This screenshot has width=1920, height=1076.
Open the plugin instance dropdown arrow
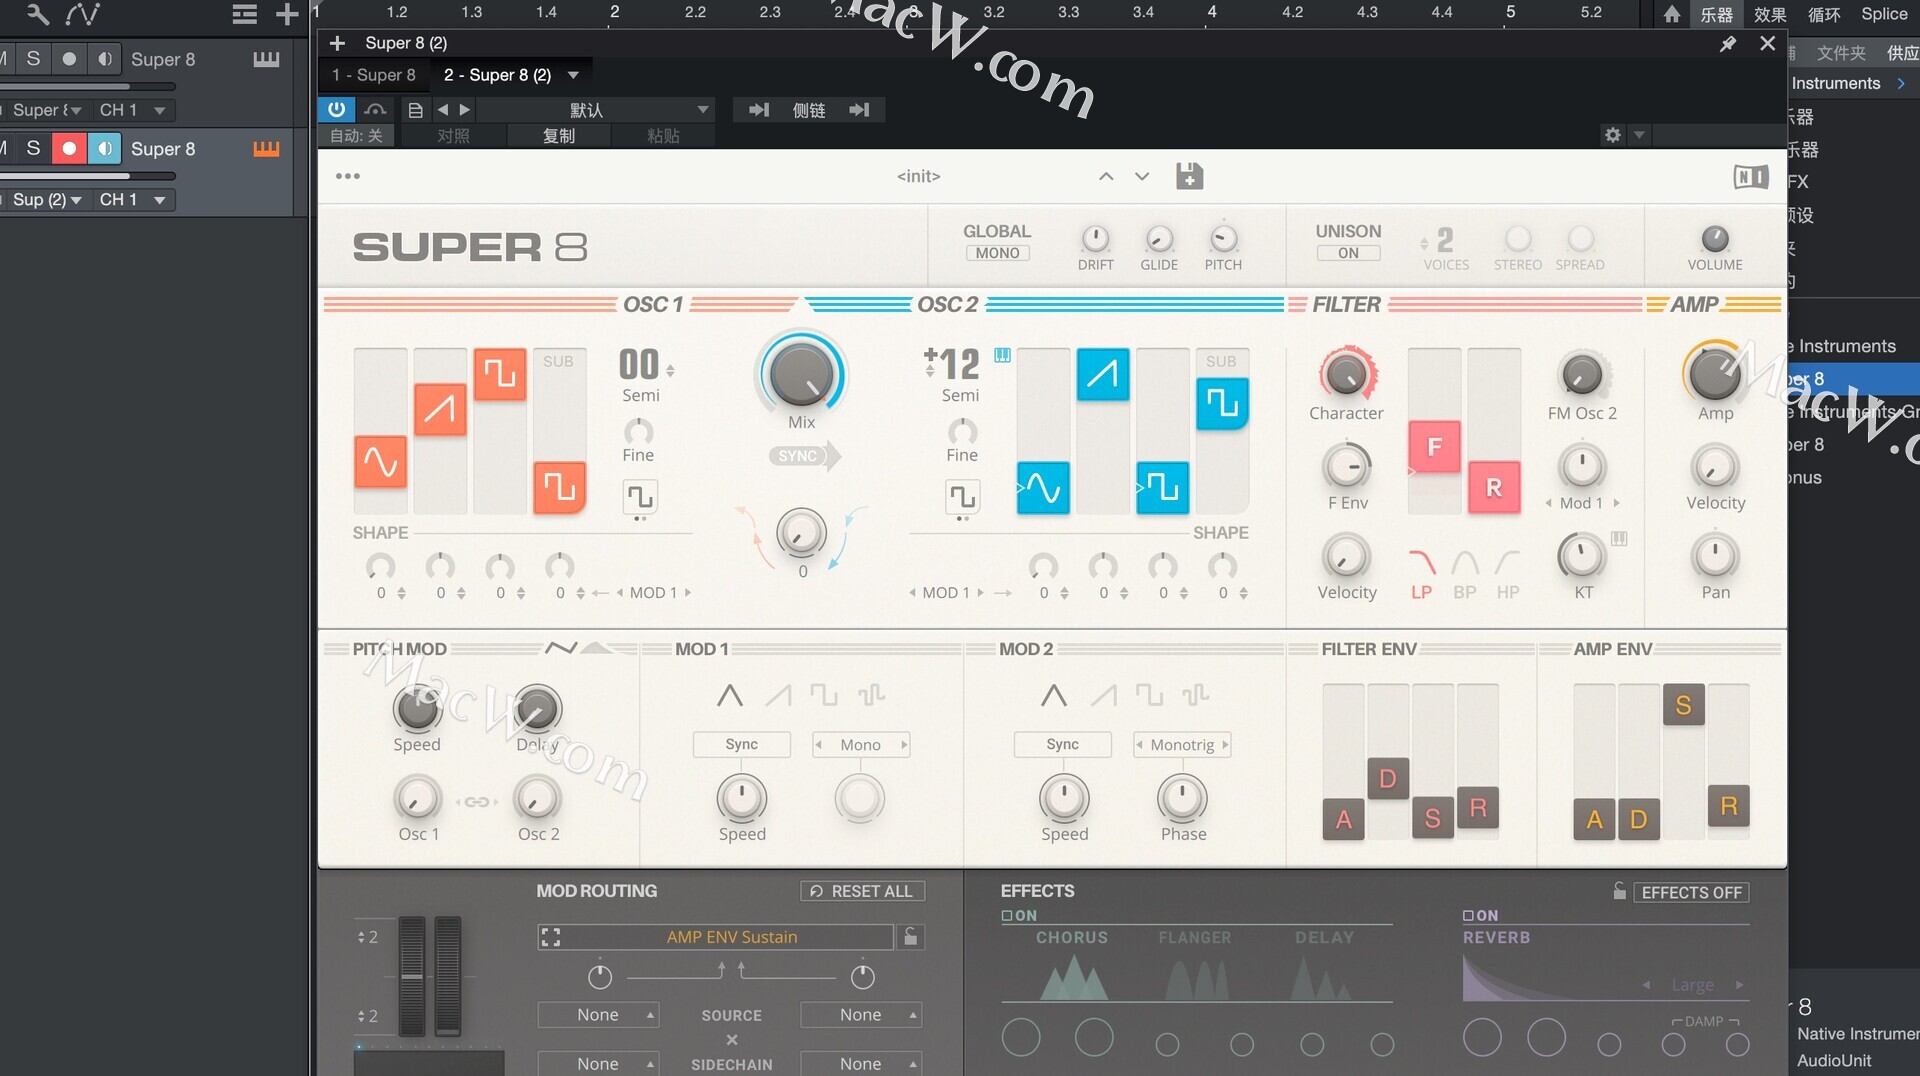click(x=573, y=75)
